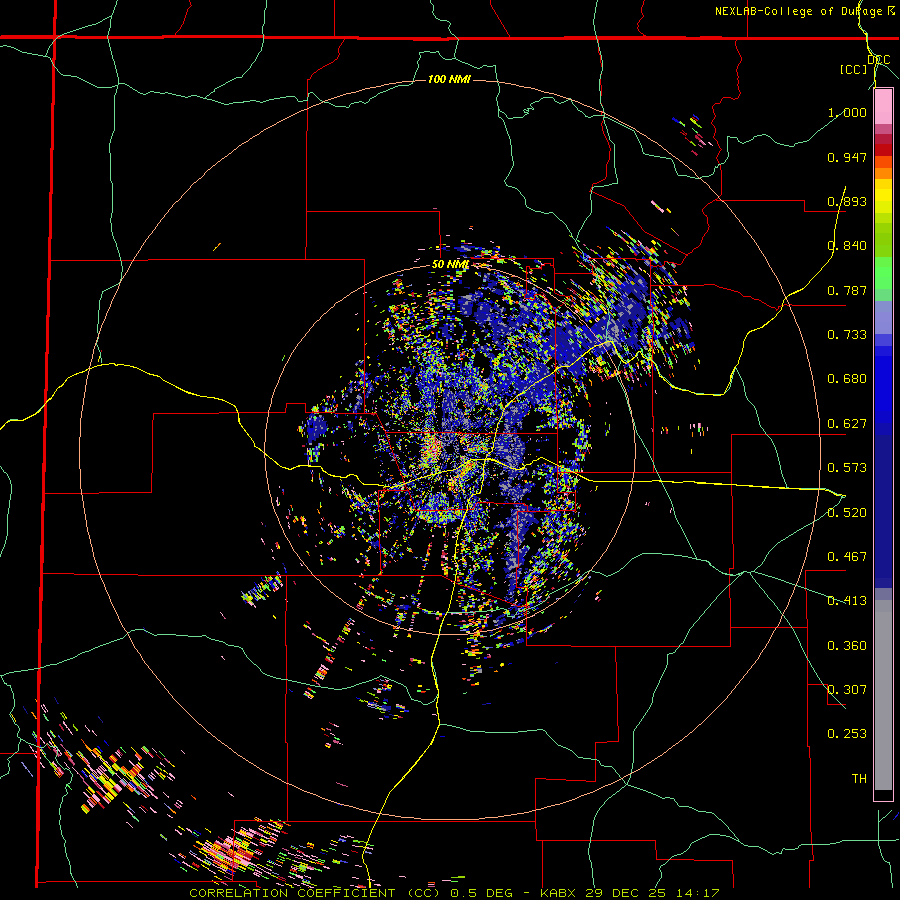Click the 0.360 scale value

coord(847,646)
